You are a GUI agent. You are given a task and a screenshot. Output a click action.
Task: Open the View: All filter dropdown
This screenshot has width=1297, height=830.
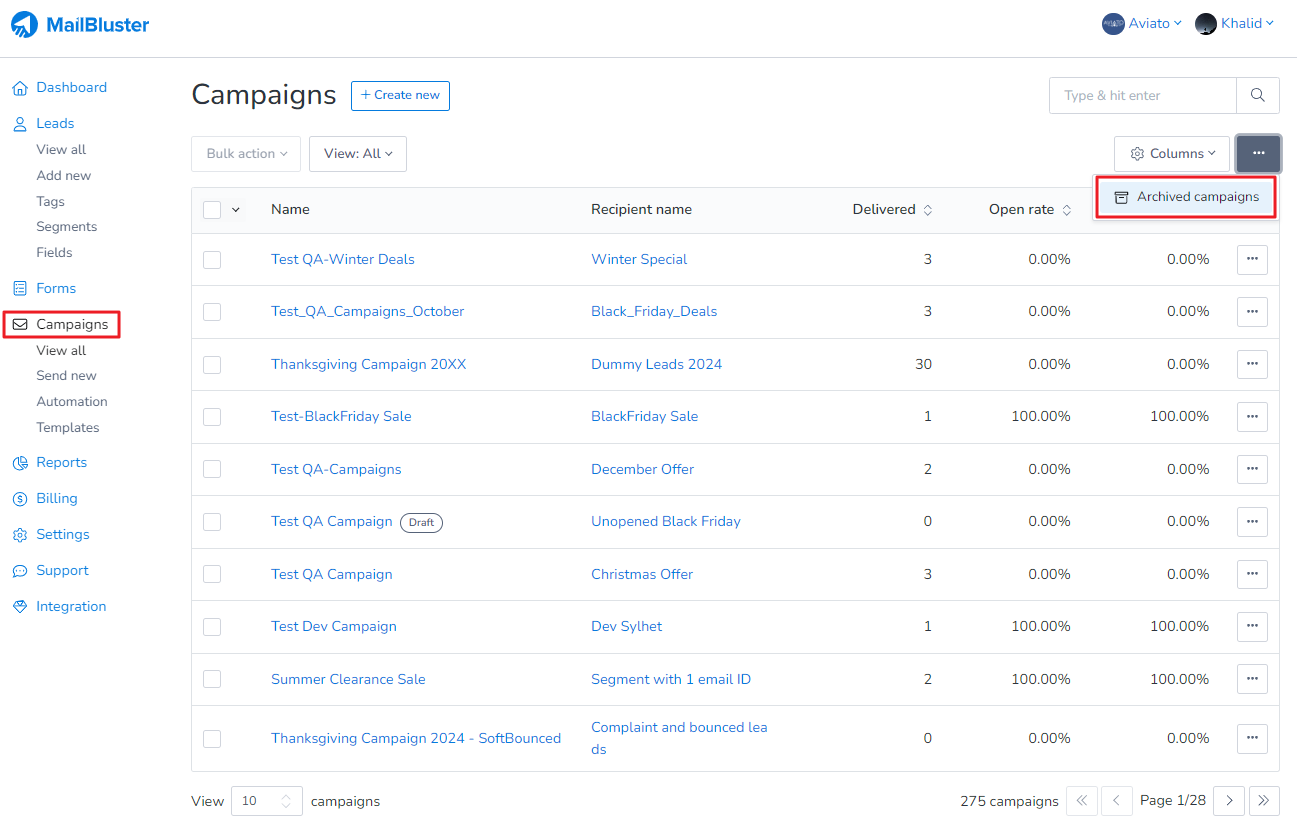(x=358, y=154)
